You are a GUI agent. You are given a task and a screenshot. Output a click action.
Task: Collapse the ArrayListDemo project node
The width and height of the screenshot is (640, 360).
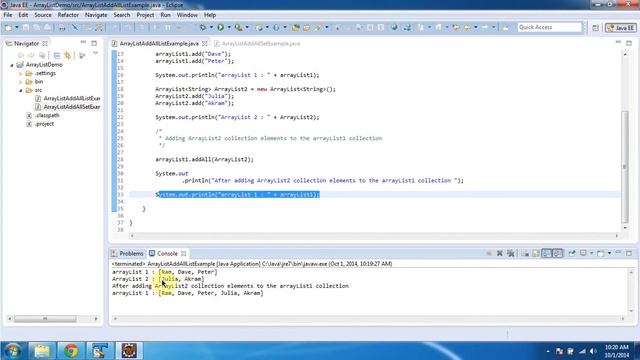(x=12, y=65)
